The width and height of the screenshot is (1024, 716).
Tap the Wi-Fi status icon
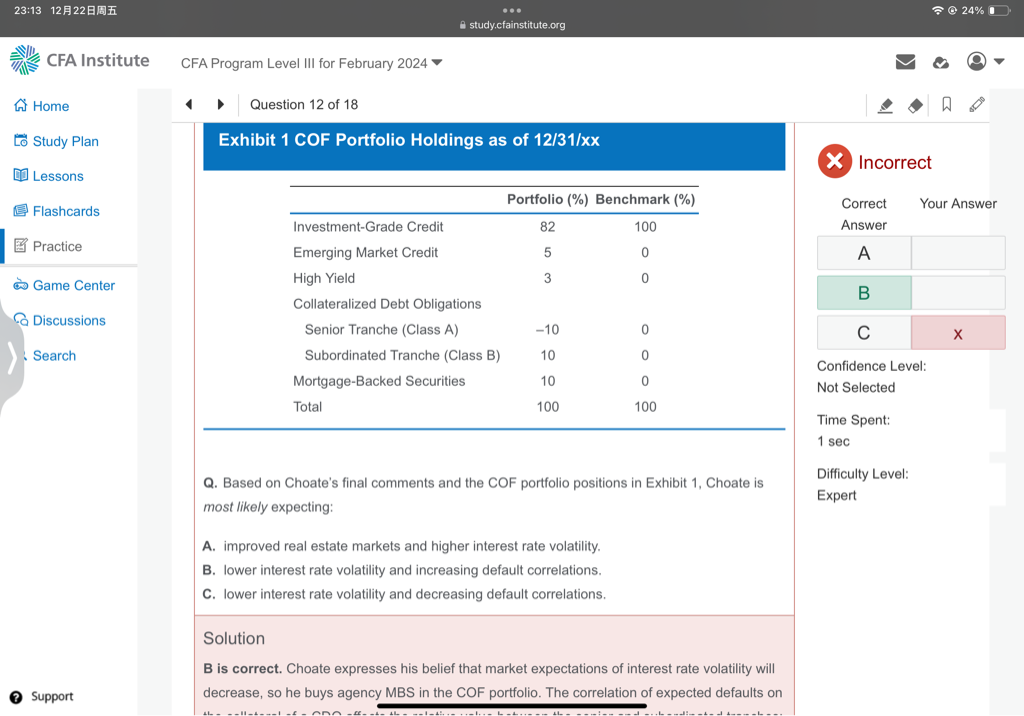coord(937,10)
